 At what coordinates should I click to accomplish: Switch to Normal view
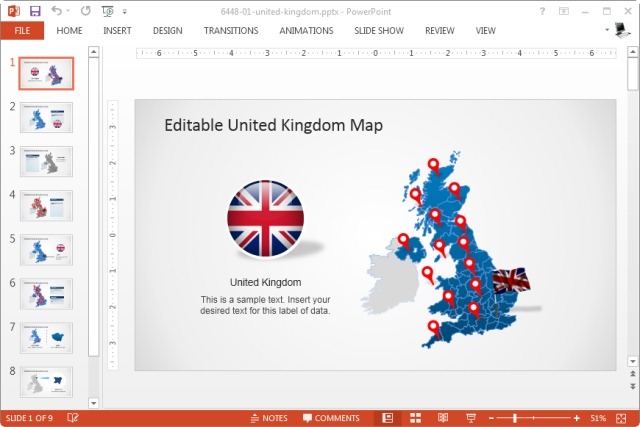pos(387,418)
